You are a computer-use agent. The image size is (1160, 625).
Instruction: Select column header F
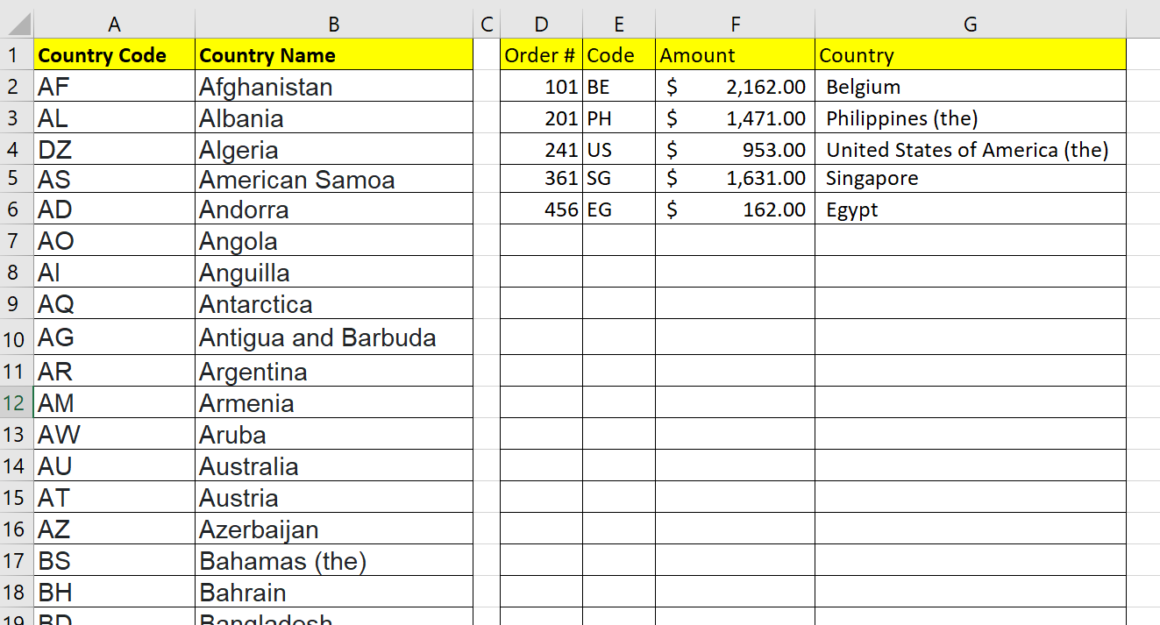(735, 21)
